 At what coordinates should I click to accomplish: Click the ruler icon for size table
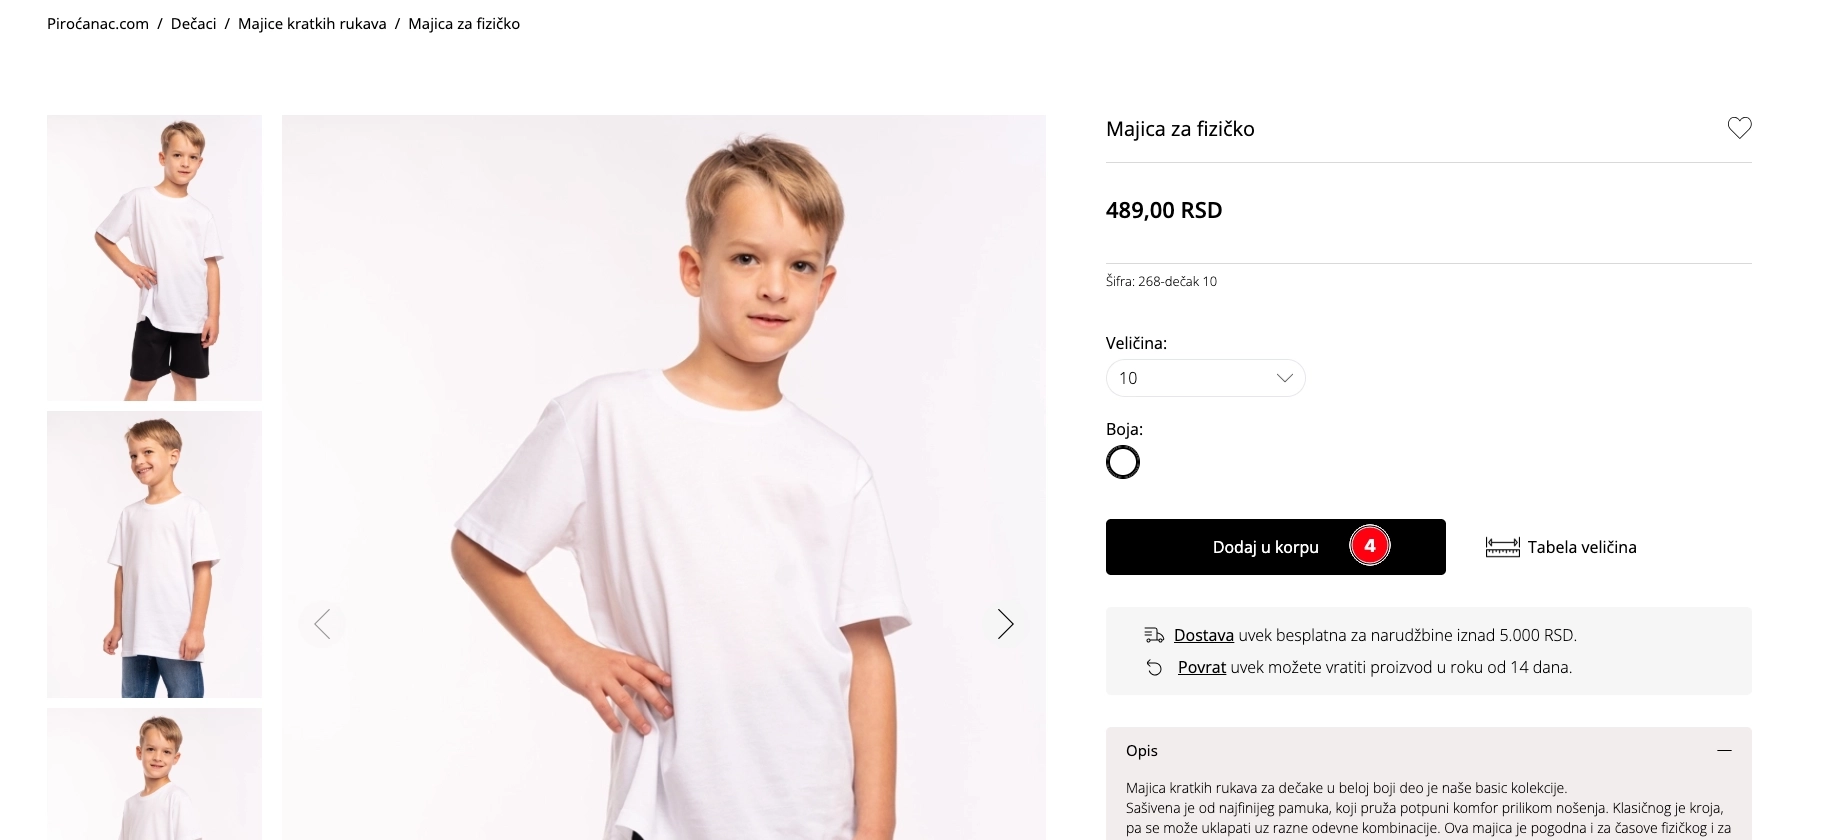(1502, 547)
